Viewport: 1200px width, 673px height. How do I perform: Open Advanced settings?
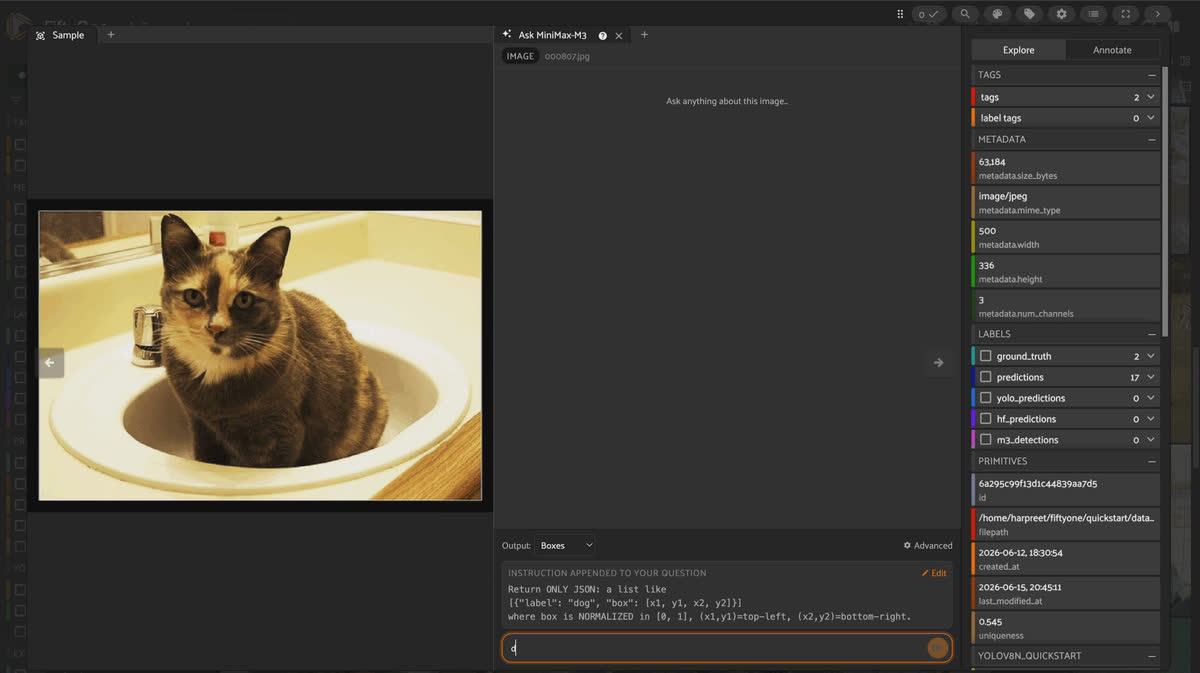pyautogui.click(x=928, y=546)
